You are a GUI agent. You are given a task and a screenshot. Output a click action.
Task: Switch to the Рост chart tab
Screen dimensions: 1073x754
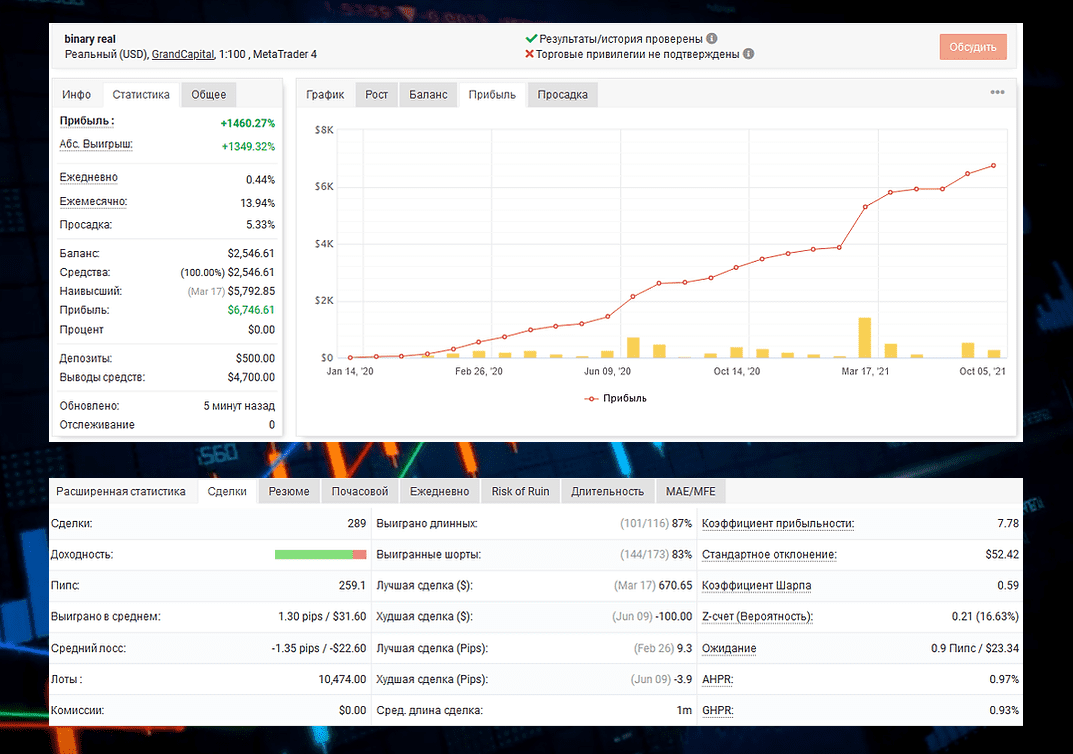tap(376, 95)
